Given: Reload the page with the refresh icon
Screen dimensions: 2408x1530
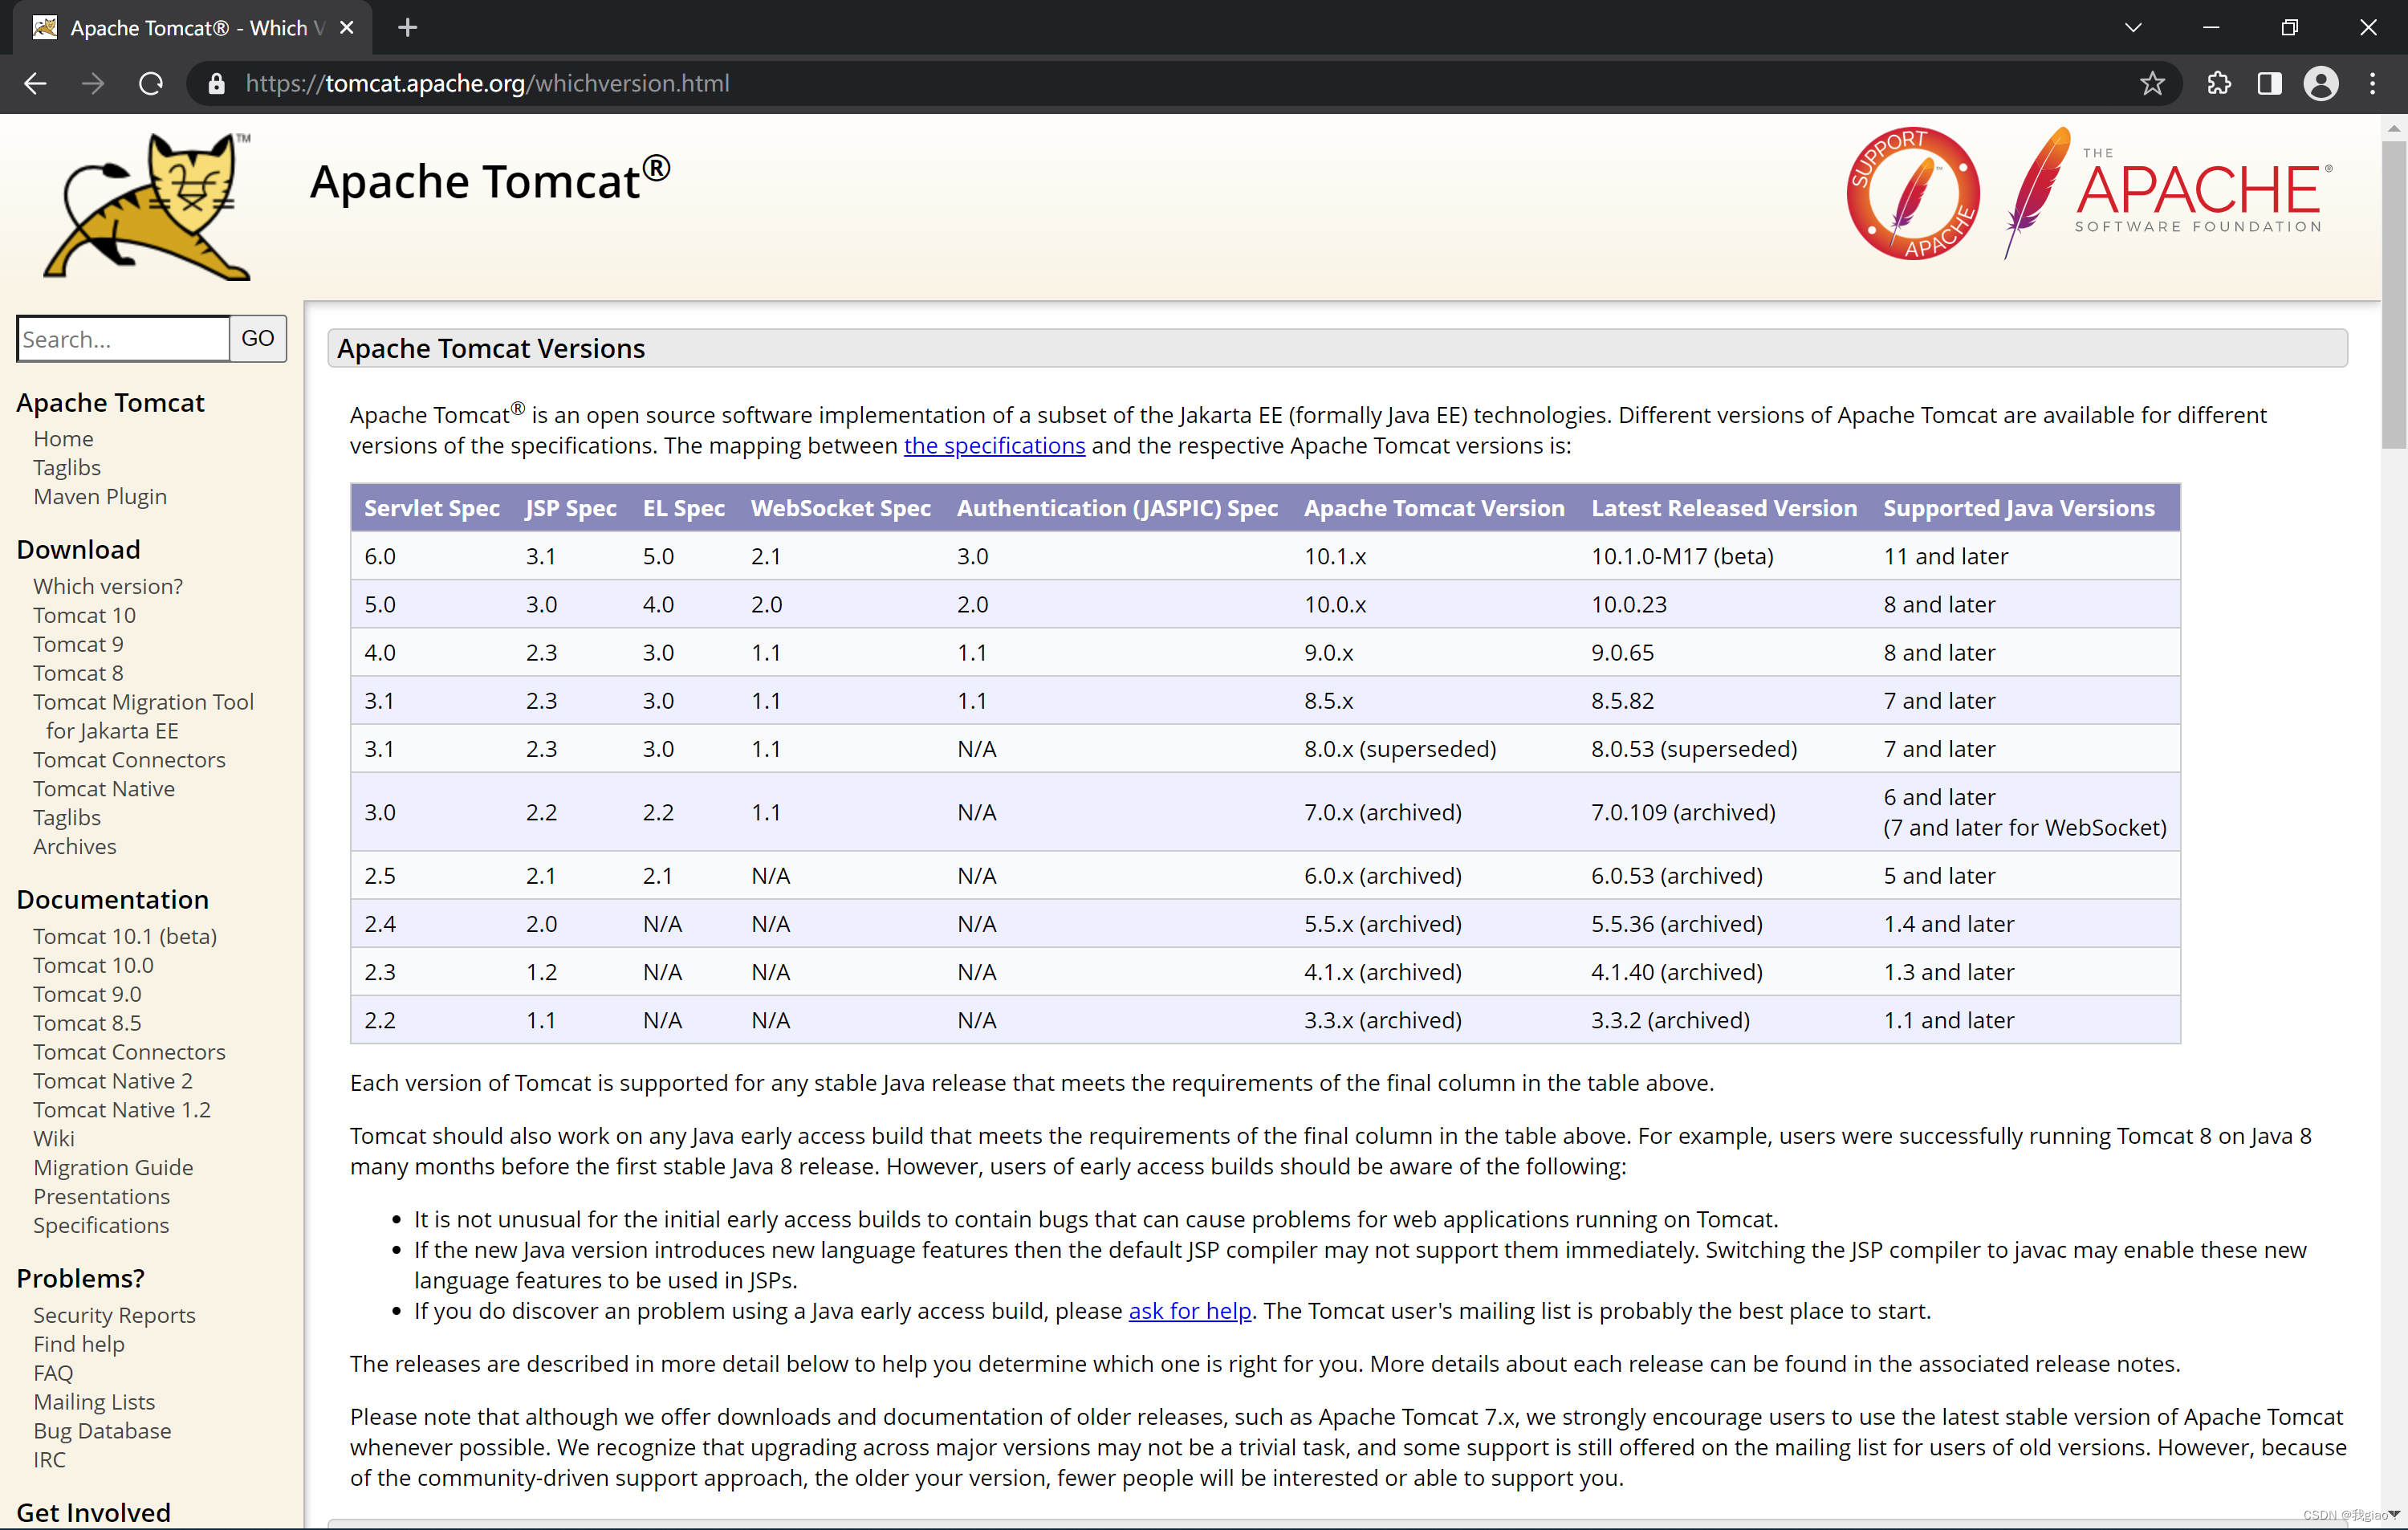Looking at the screenshot, I should coord(151,84).
